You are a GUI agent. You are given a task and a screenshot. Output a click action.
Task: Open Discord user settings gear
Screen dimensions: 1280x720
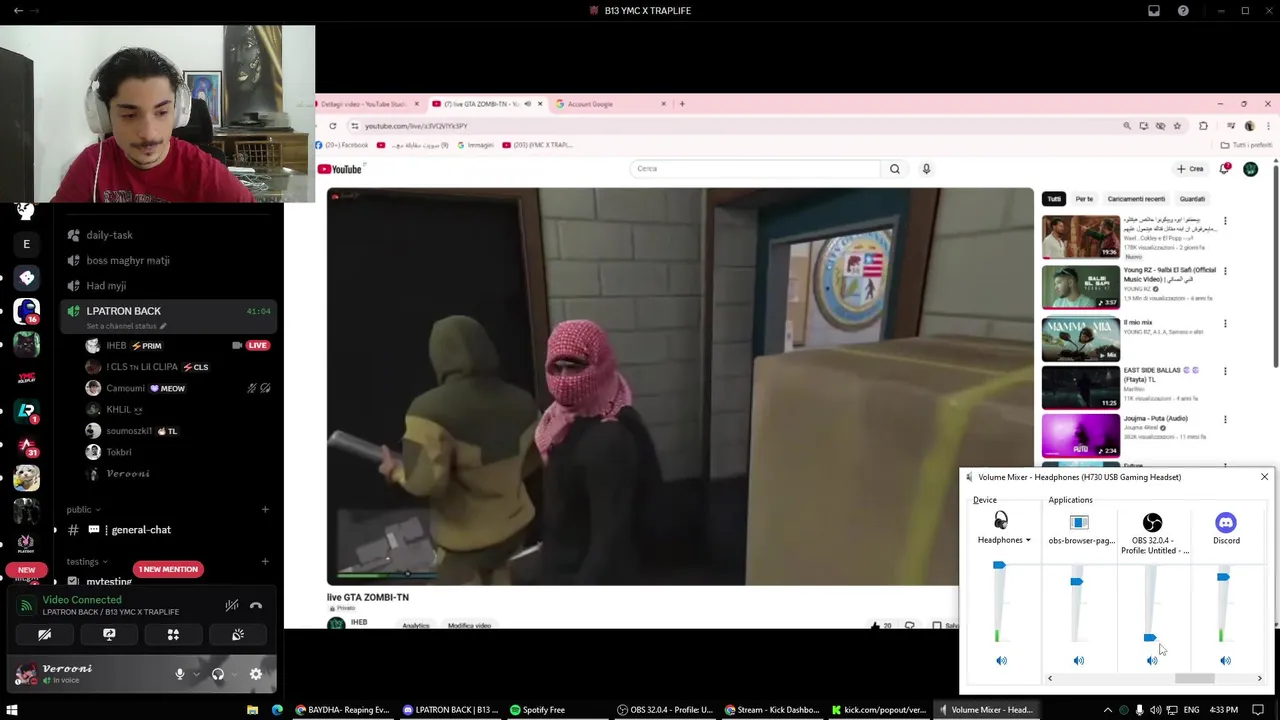point(256,674)
